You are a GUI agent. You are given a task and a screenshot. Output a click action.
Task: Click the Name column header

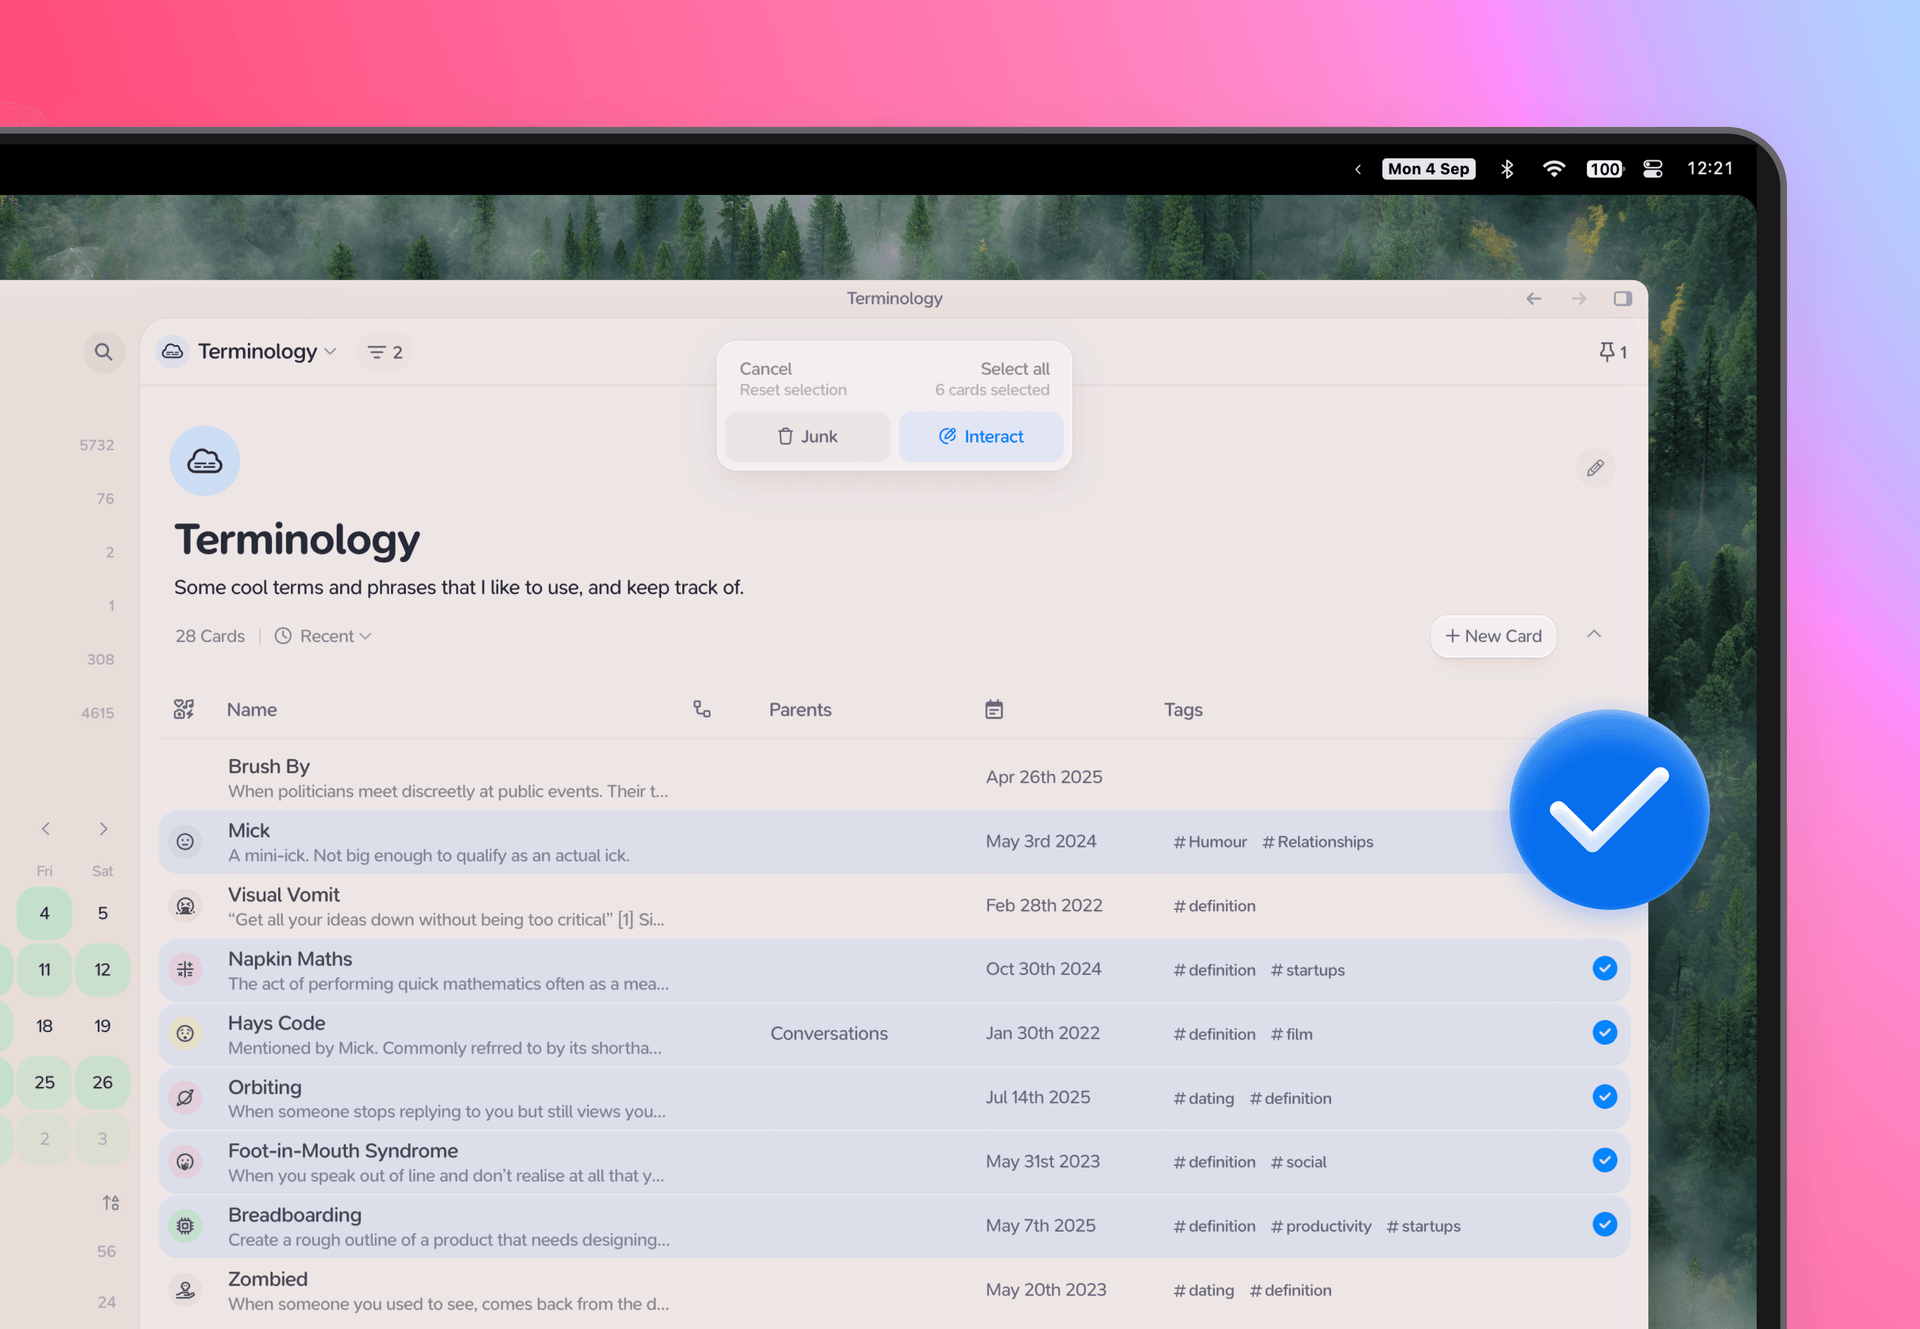point(252,710)
